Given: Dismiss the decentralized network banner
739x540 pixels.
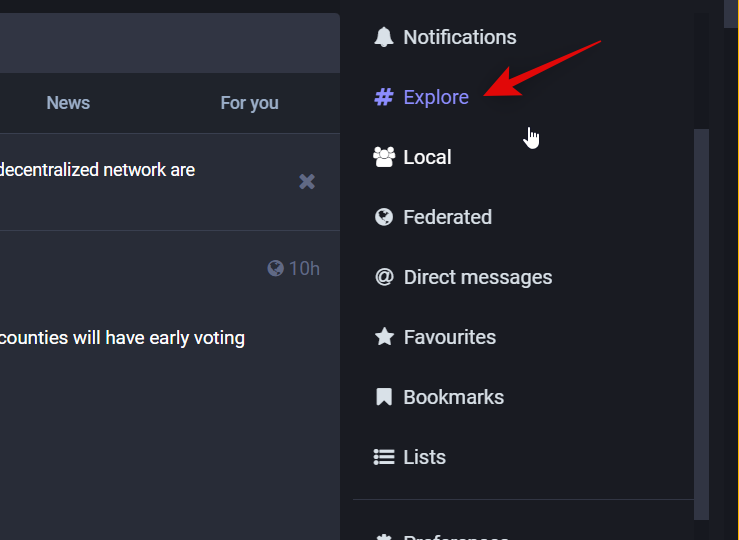Looking at the screenshot, I should pyautogui.click(x=307, y=181).
